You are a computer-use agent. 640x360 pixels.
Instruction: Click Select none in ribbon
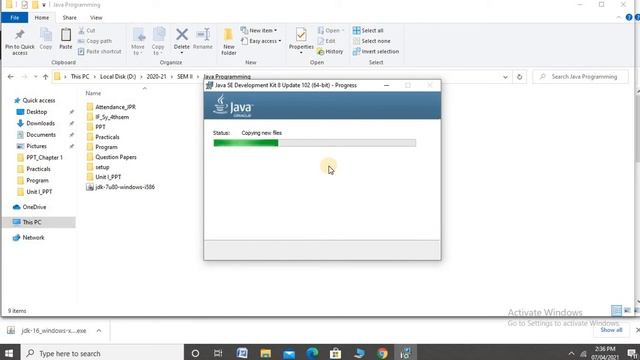(371, 41)
